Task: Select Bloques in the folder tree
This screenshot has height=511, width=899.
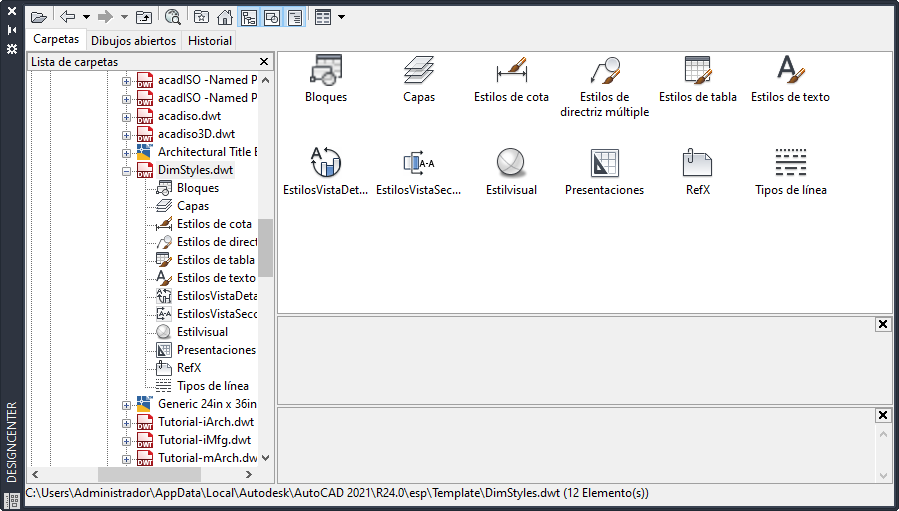Action: 198,188
